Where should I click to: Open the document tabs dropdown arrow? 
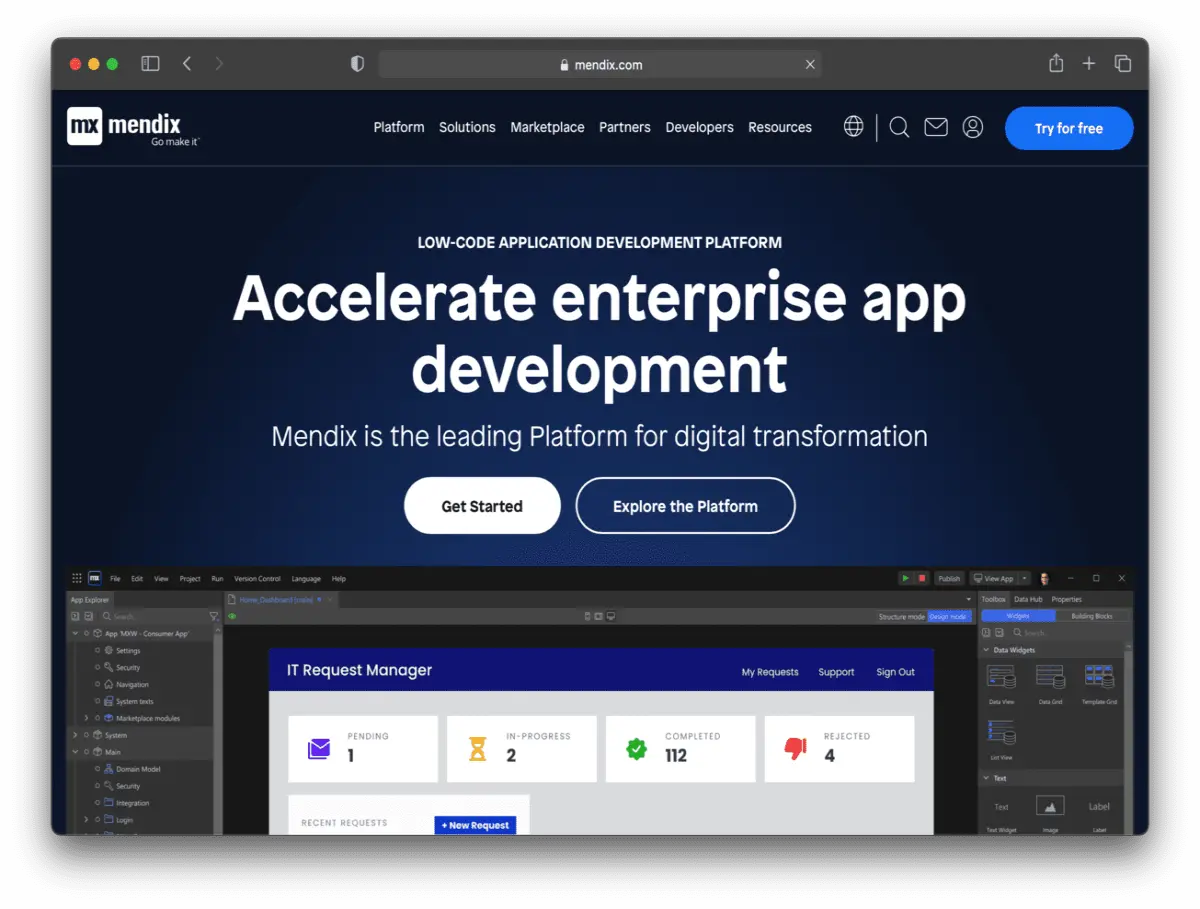tap(968, 599)
